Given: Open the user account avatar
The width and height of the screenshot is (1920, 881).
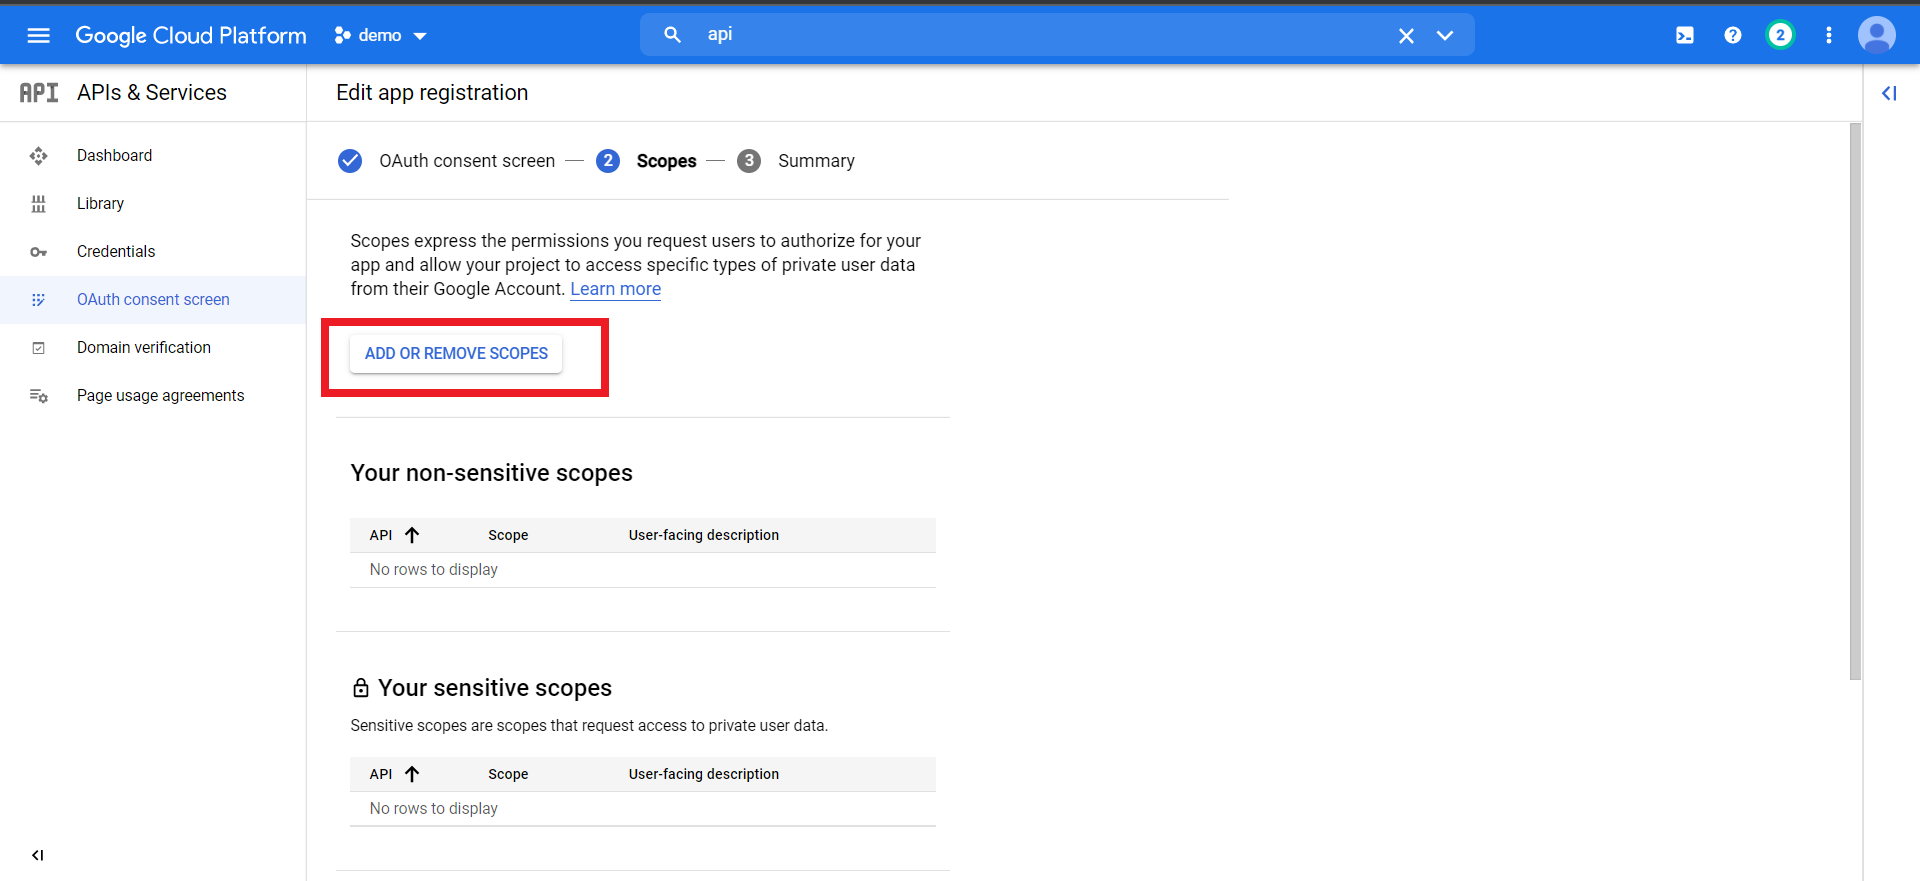Looking at the screenshot, I should click(x=1876, y=35).
